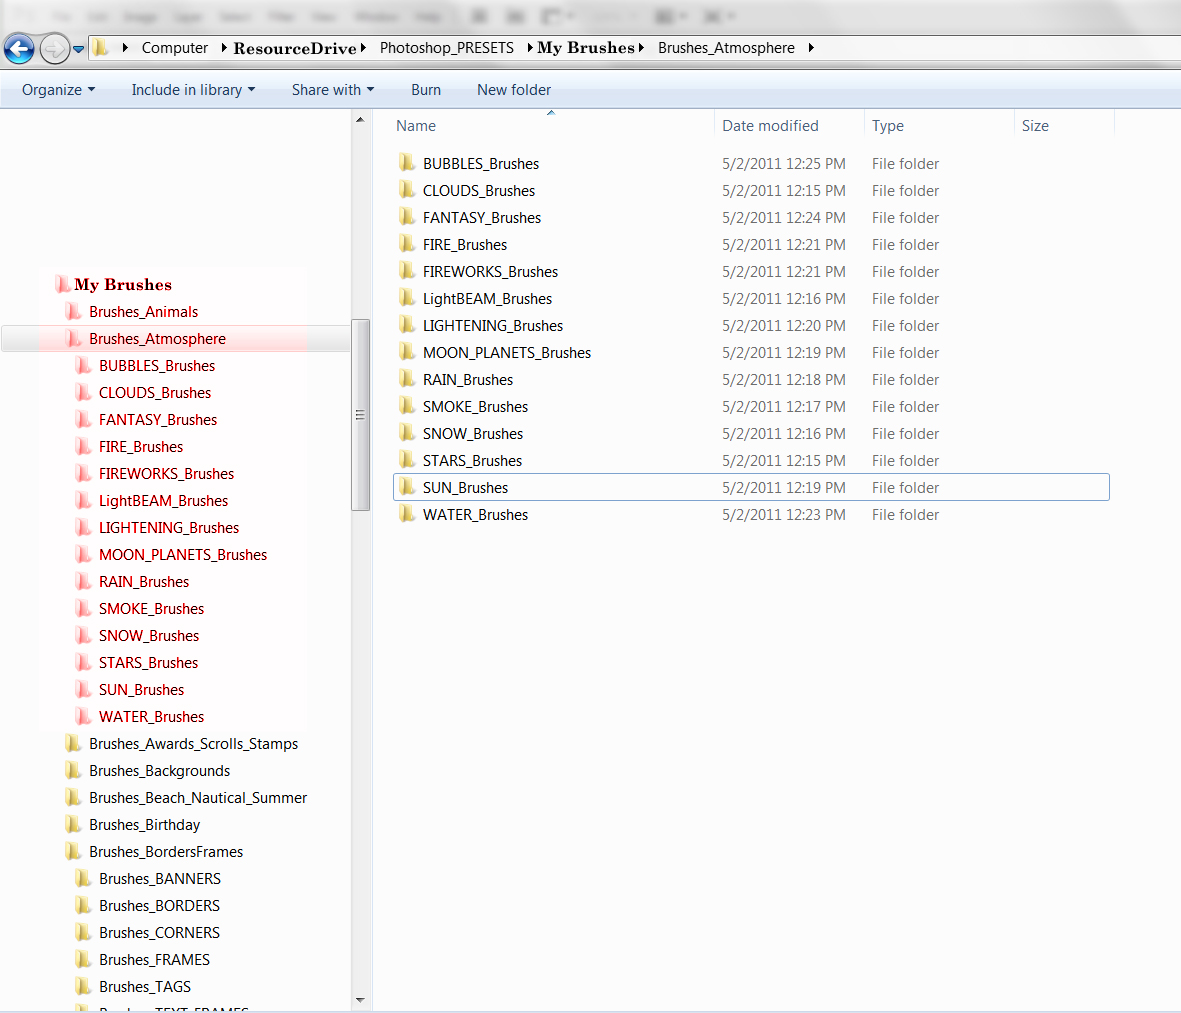The width and height of the screenshot is (1181, 1013).
Task: Sort by the Type column header
Action: point(888,126)
